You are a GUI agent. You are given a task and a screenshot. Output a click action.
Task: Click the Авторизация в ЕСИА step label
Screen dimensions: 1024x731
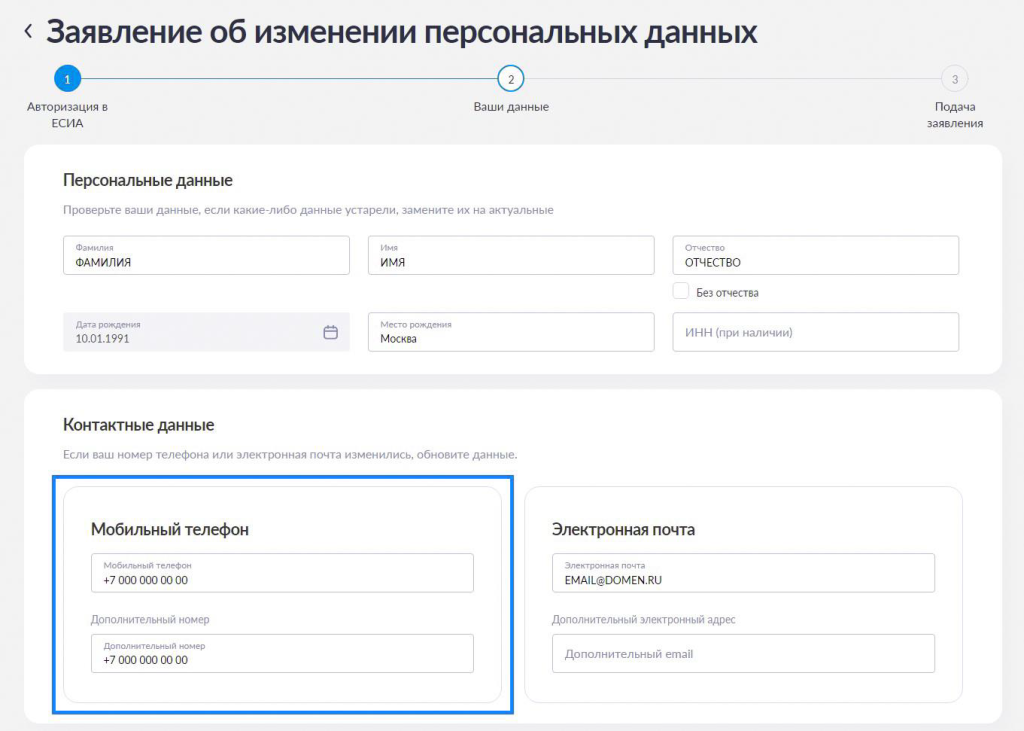point(67,115)
